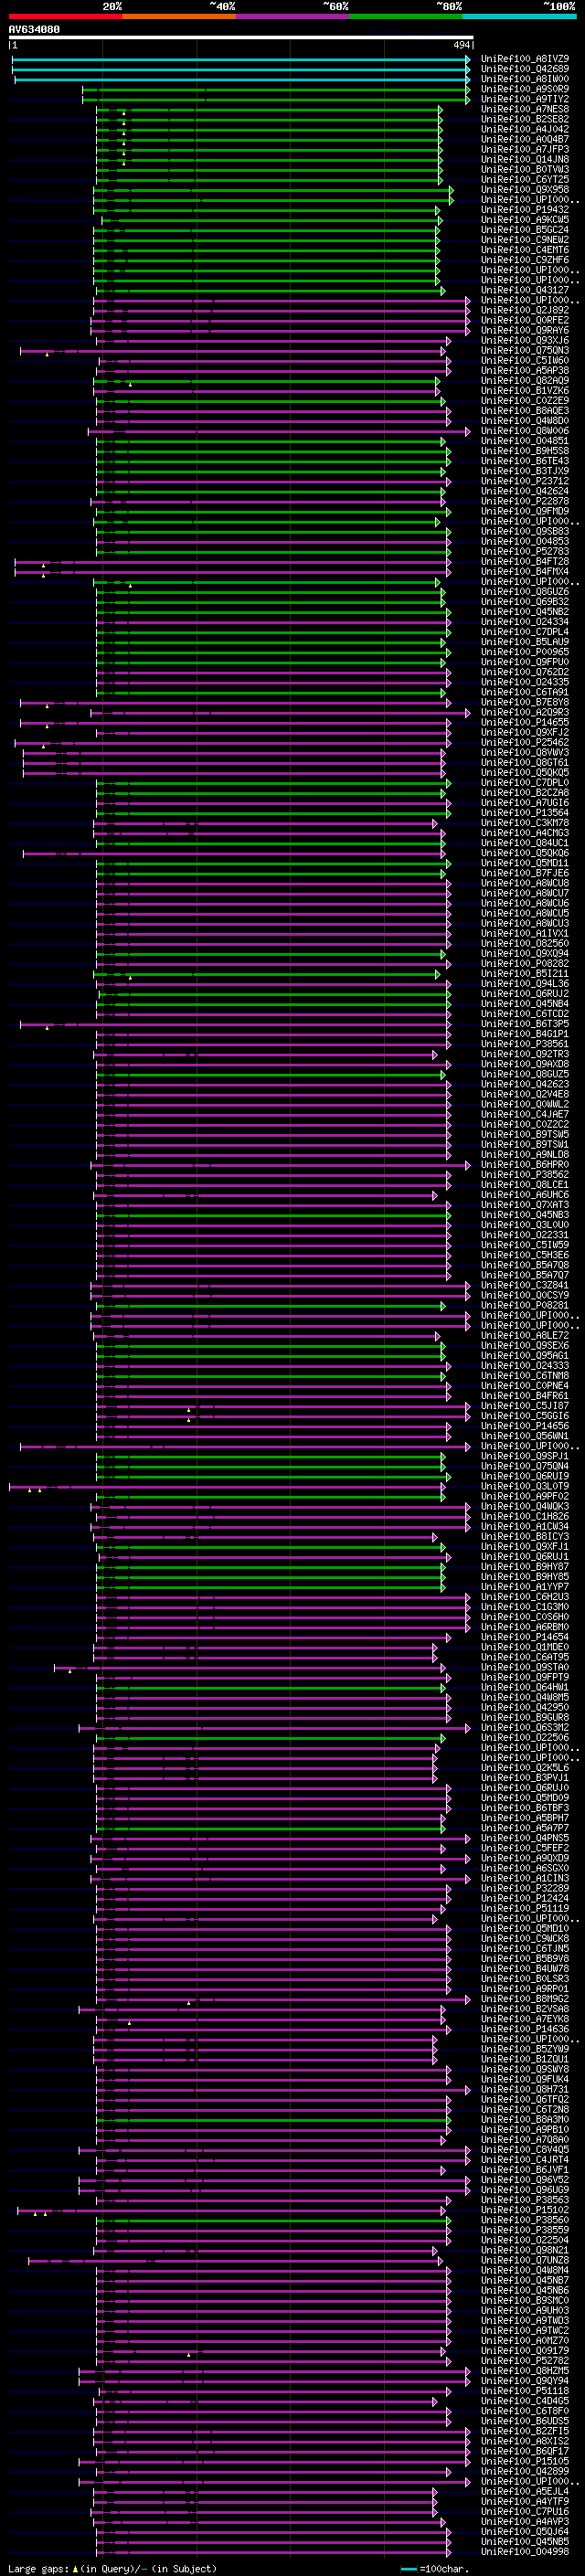The image size is (585, 2576).
Task: Click the white query sequence bar
Action: (241, 38)
